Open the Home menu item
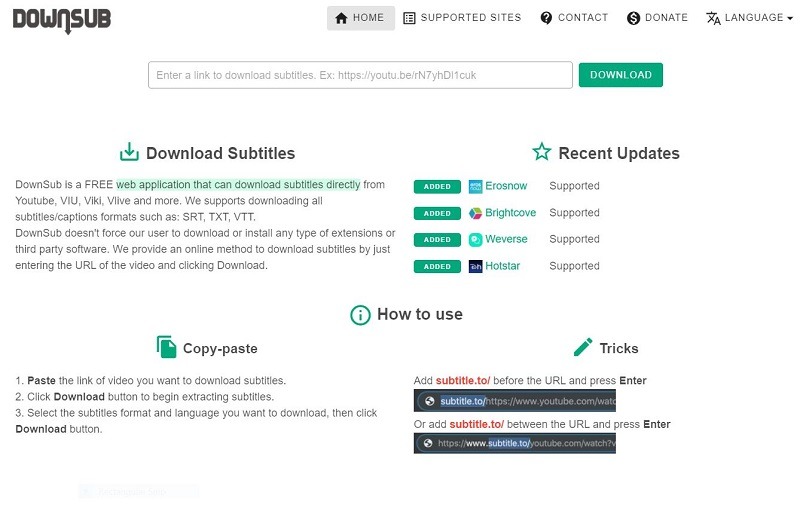 pyautogui.click(x=360, y=18)
